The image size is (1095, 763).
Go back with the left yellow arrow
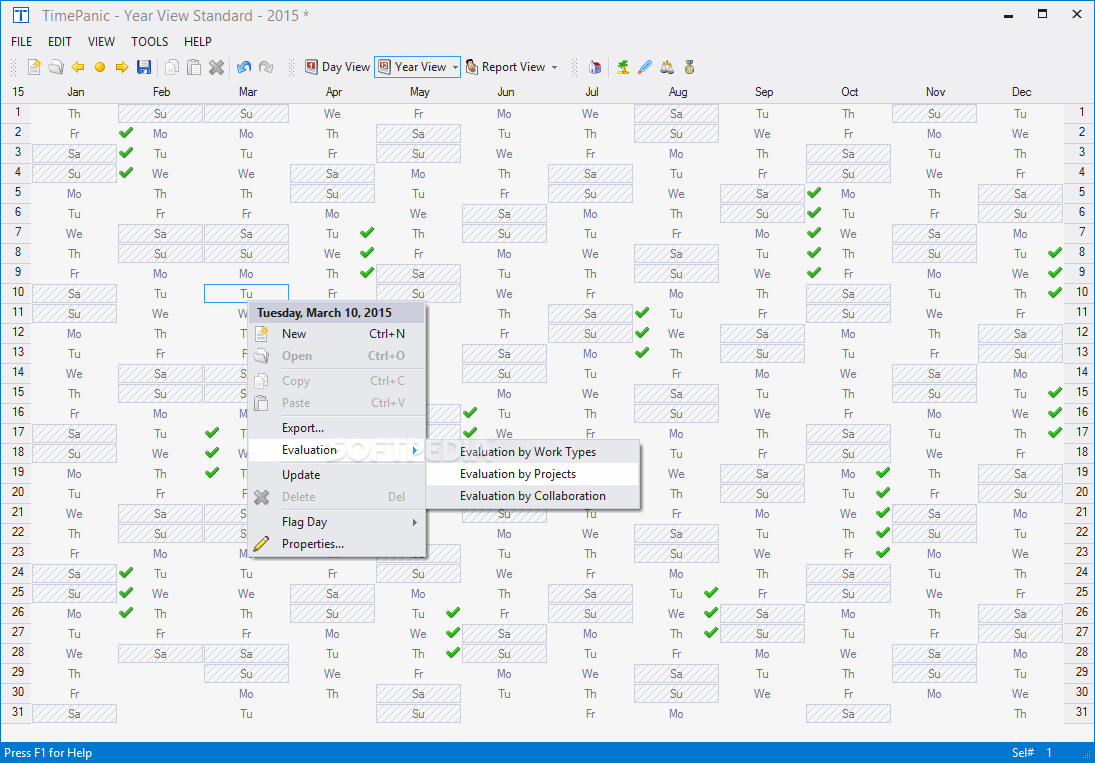(78, 67)
